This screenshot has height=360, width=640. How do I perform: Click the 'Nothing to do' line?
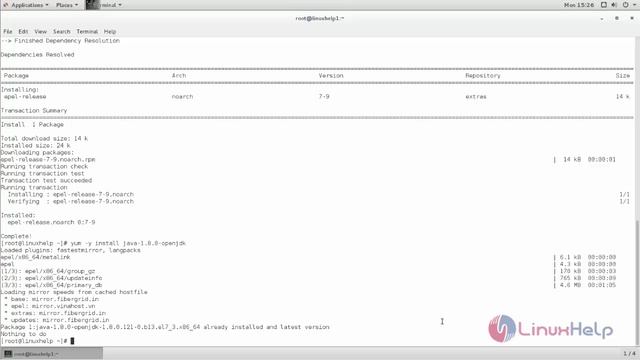[23, 334]
